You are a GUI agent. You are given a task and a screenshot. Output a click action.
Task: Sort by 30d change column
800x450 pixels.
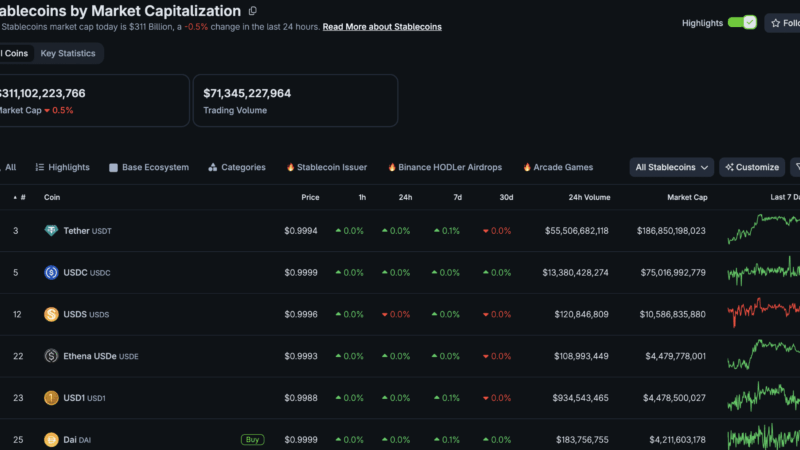click(506, 197)
